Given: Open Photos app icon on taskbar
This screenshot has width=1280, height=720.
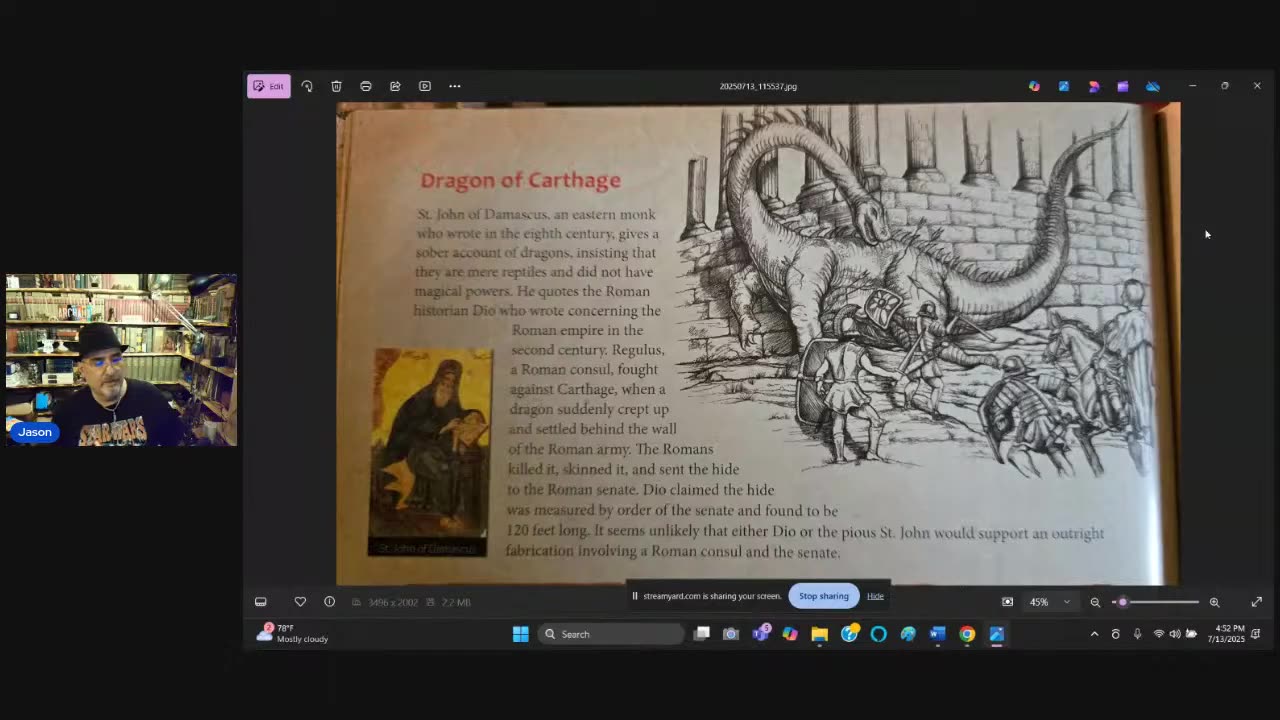Looking at the screenshot, I should (996, 634).
